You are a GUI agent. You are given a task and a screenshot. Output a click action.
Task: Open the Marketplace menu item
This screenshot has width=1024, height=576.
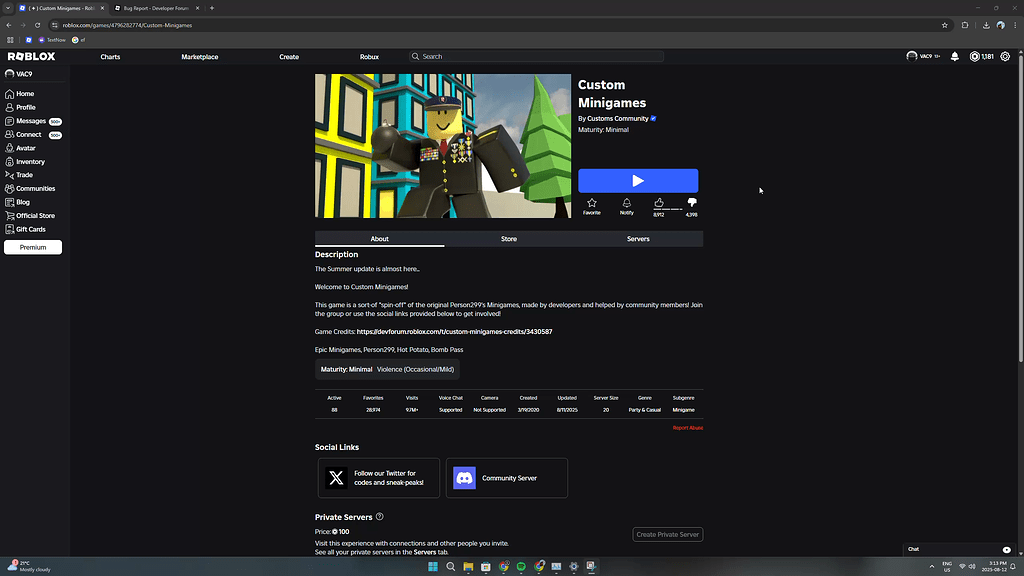(x=199, y=56)
